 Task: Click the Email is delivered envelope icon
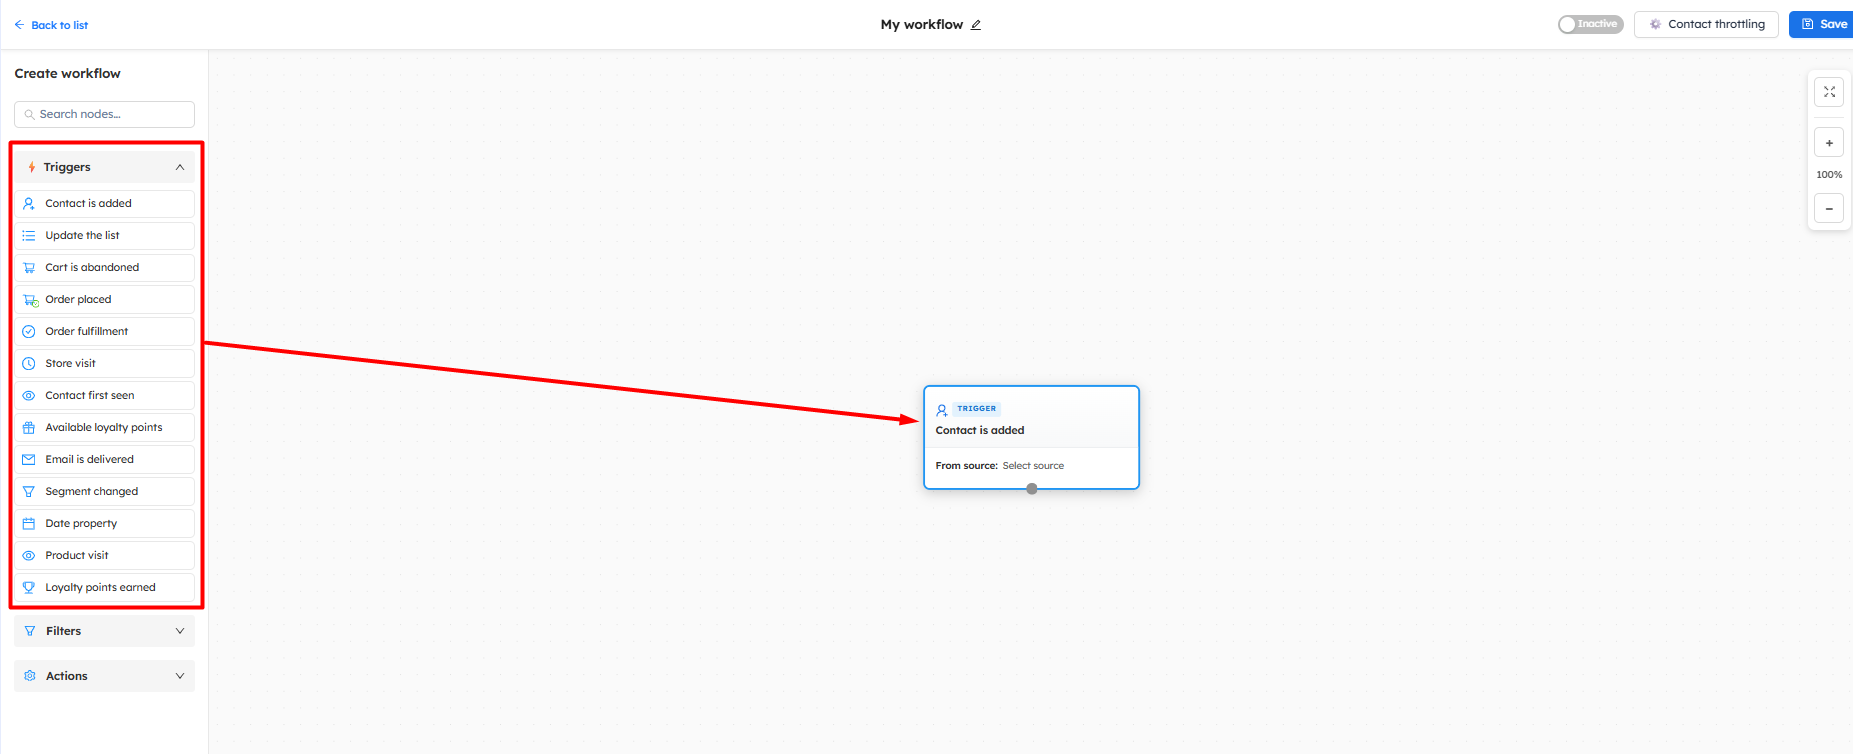pyautogui.click(x=29, y=460)
